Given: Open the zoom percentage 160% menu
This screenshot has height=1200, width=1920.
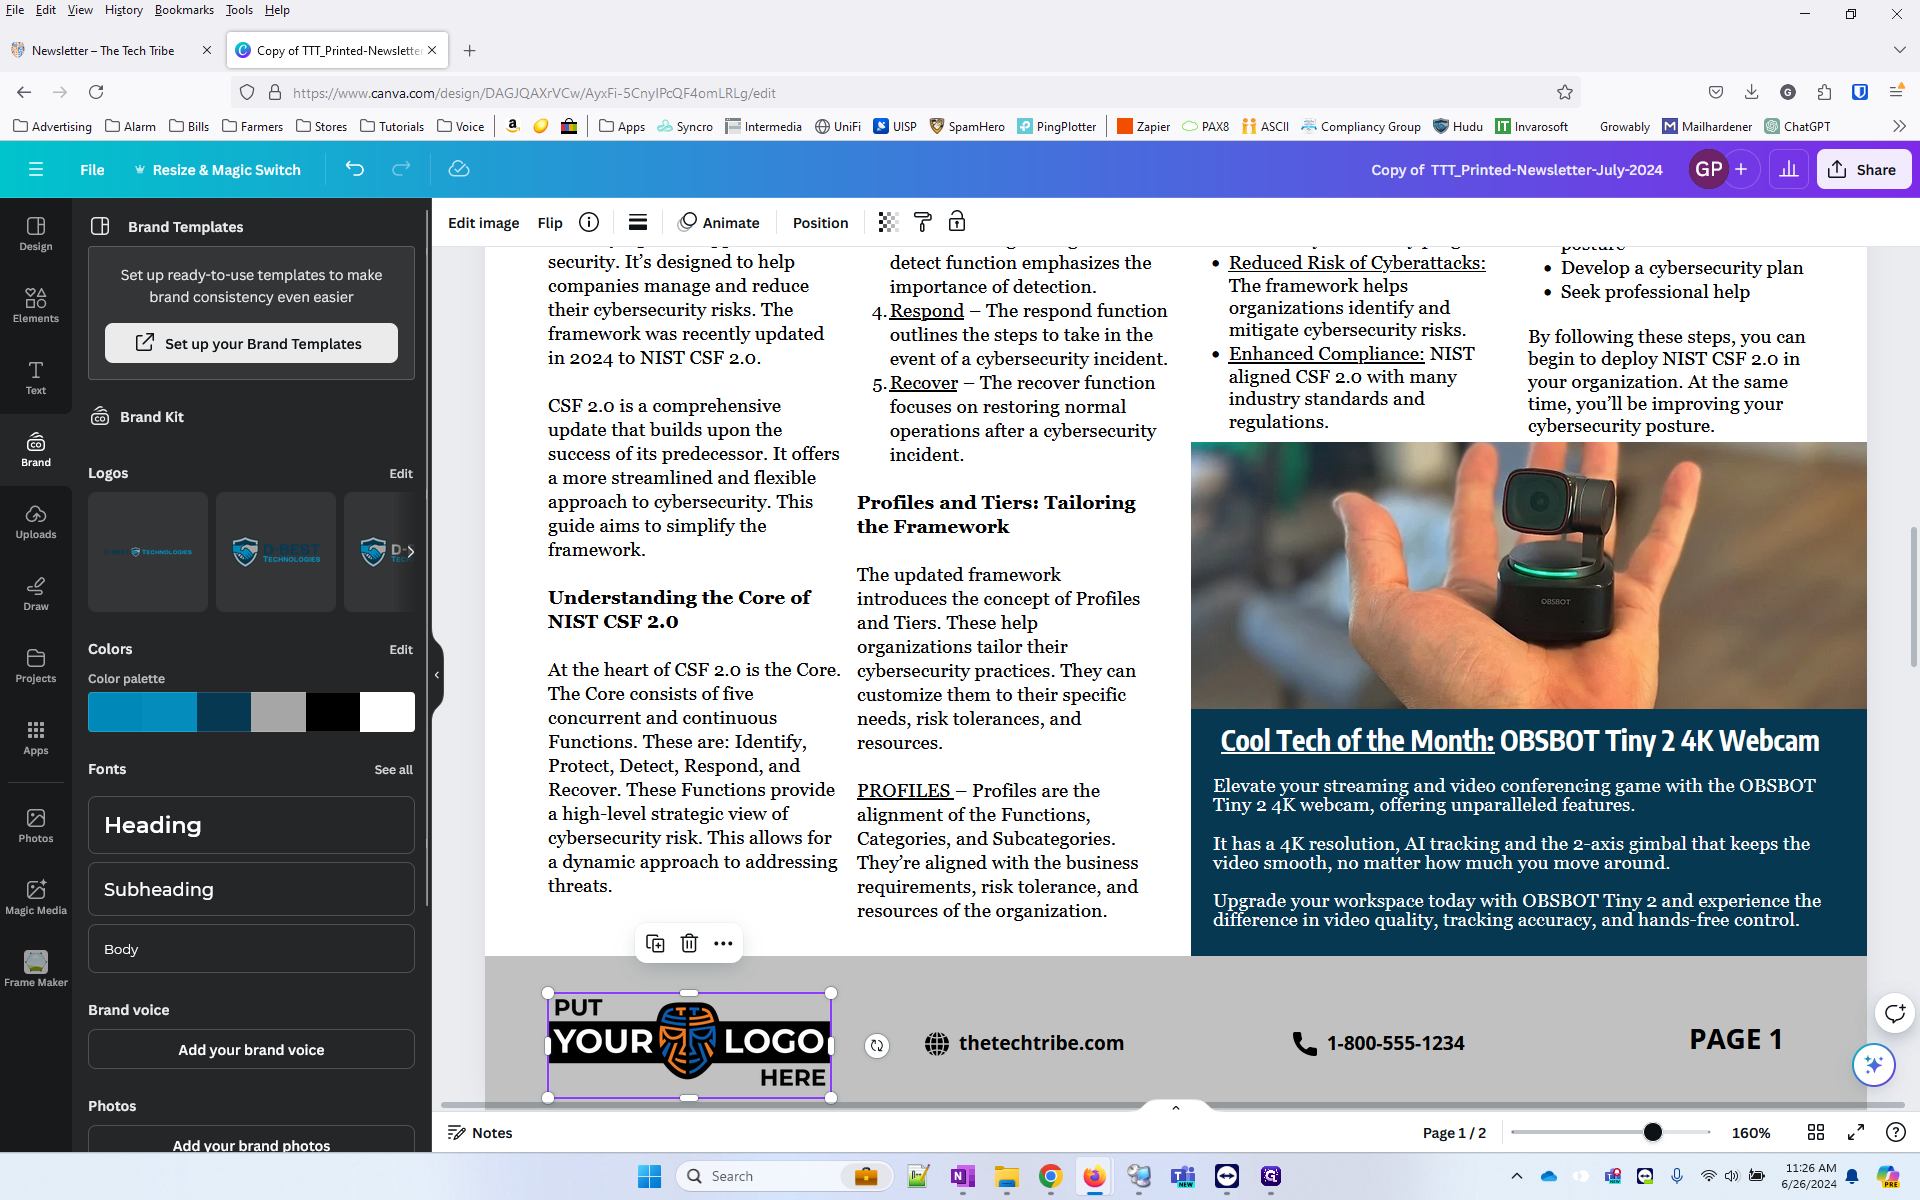Looking at the screenshot, I should (x=1751, y=1132).
